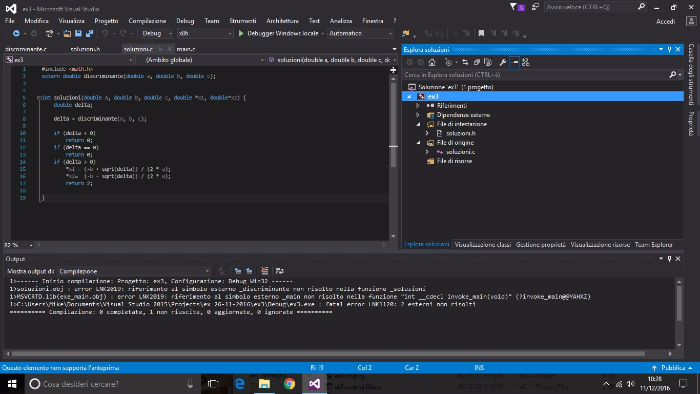The image size is (700, 394).
Task: Collapse the File di origine folder
Action: coord(418,143)
